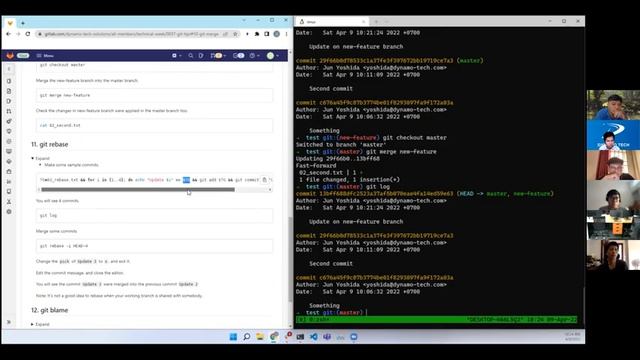
Task: Select participant thumbnail with Dynamo Tech logo
Action: 613,135
